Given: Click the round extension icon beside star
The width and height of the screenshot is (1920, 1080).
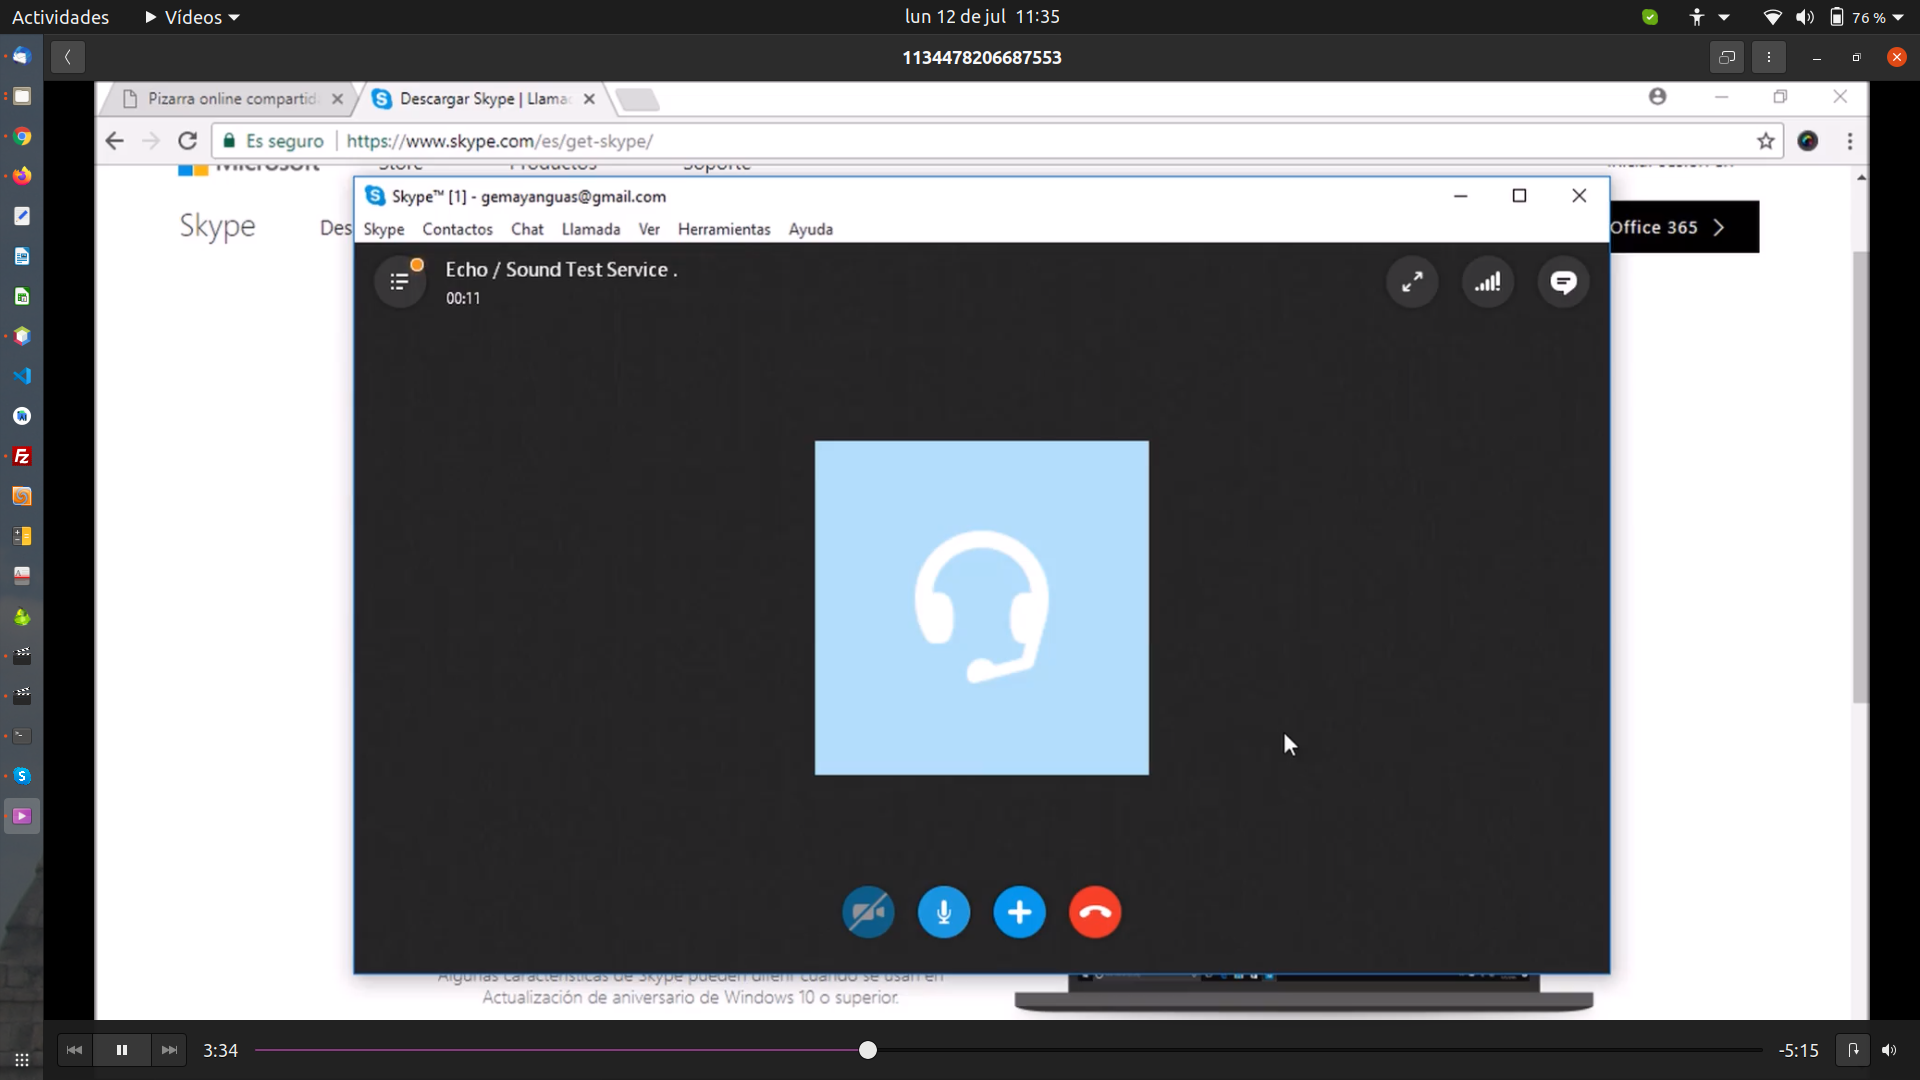Looking at the screenshot, I should (x=1808, y=141).
